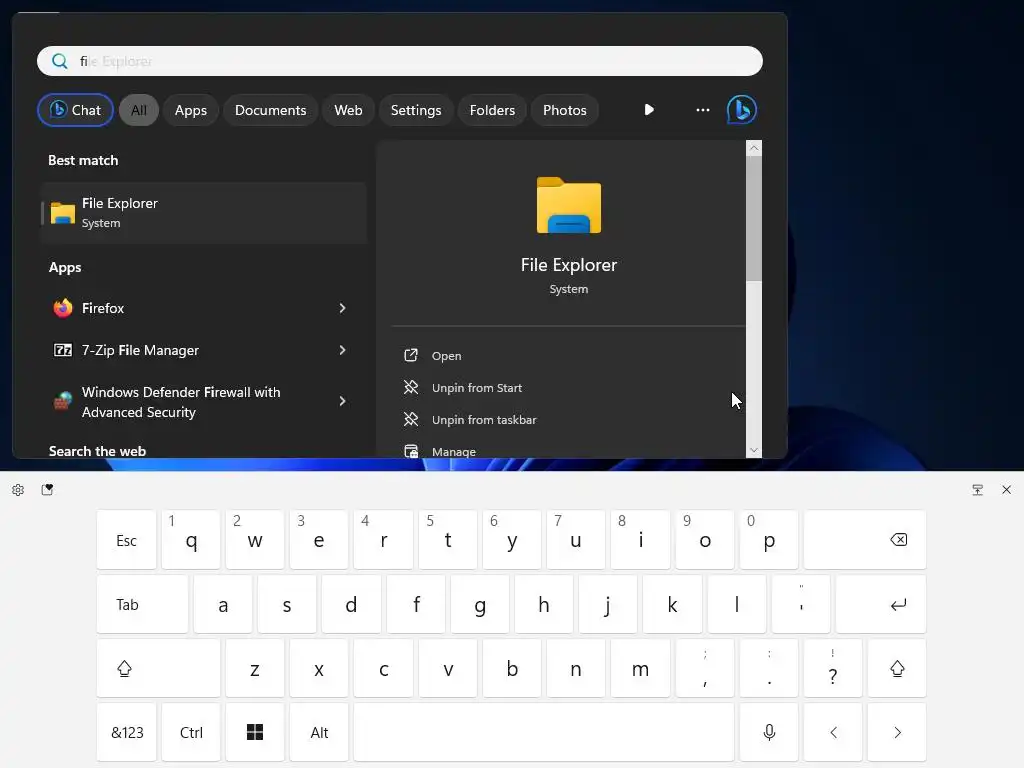Select the Web filter tab
This screenshot has width=1024, height=768.
pos(348,110)
